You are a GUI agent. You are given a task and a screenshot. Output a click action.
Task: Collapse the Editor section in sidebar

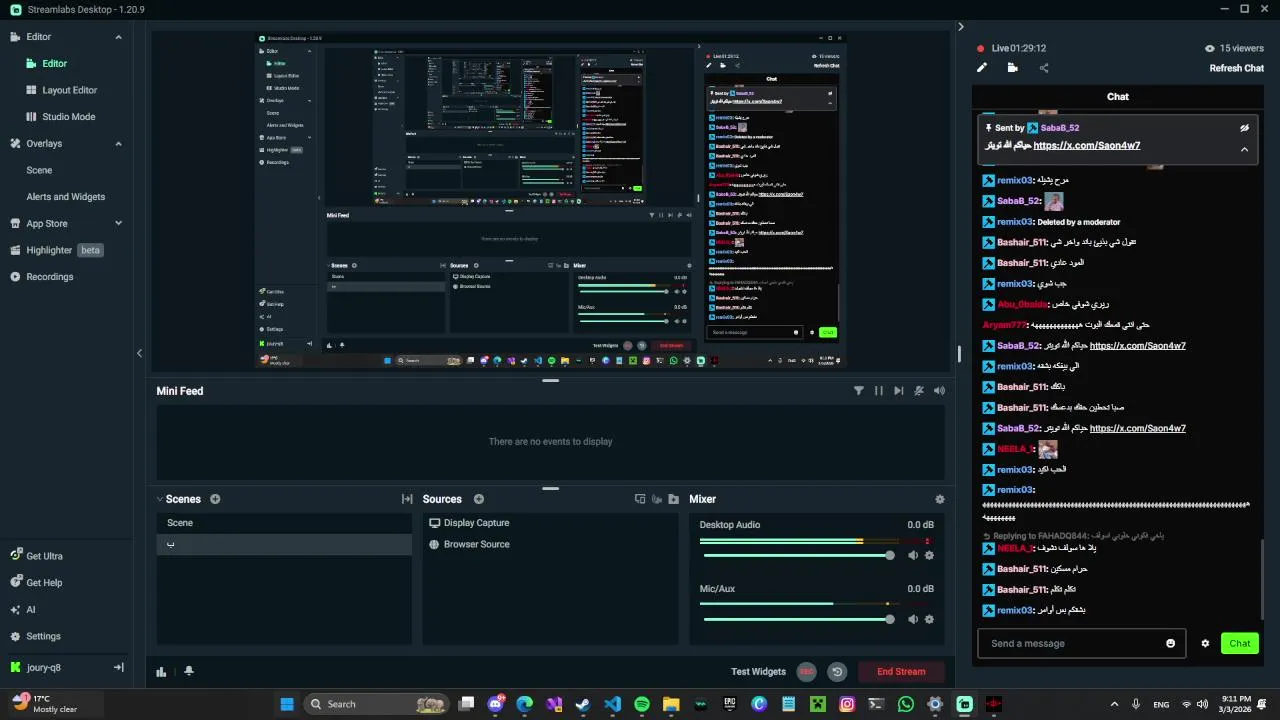point(118,37)
